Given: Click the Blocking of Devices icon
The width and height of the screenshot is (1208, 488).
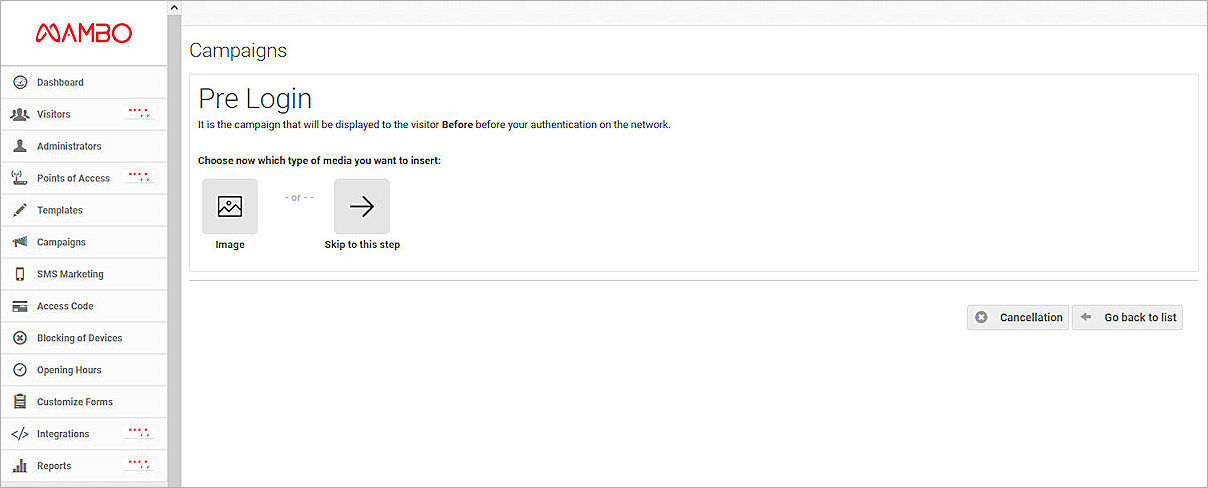Looking at the screenshot, I should pos(19,338).
